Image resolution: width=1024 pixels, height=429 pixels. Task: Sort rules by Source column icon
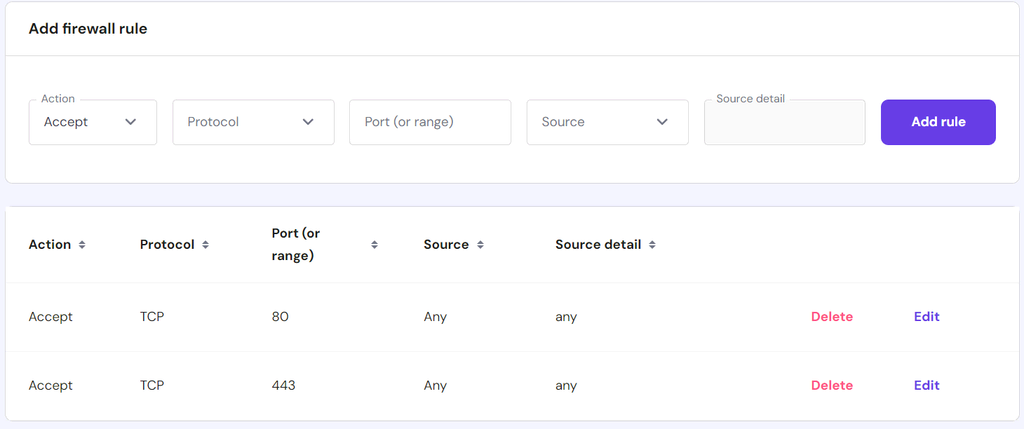coord(480,245)
